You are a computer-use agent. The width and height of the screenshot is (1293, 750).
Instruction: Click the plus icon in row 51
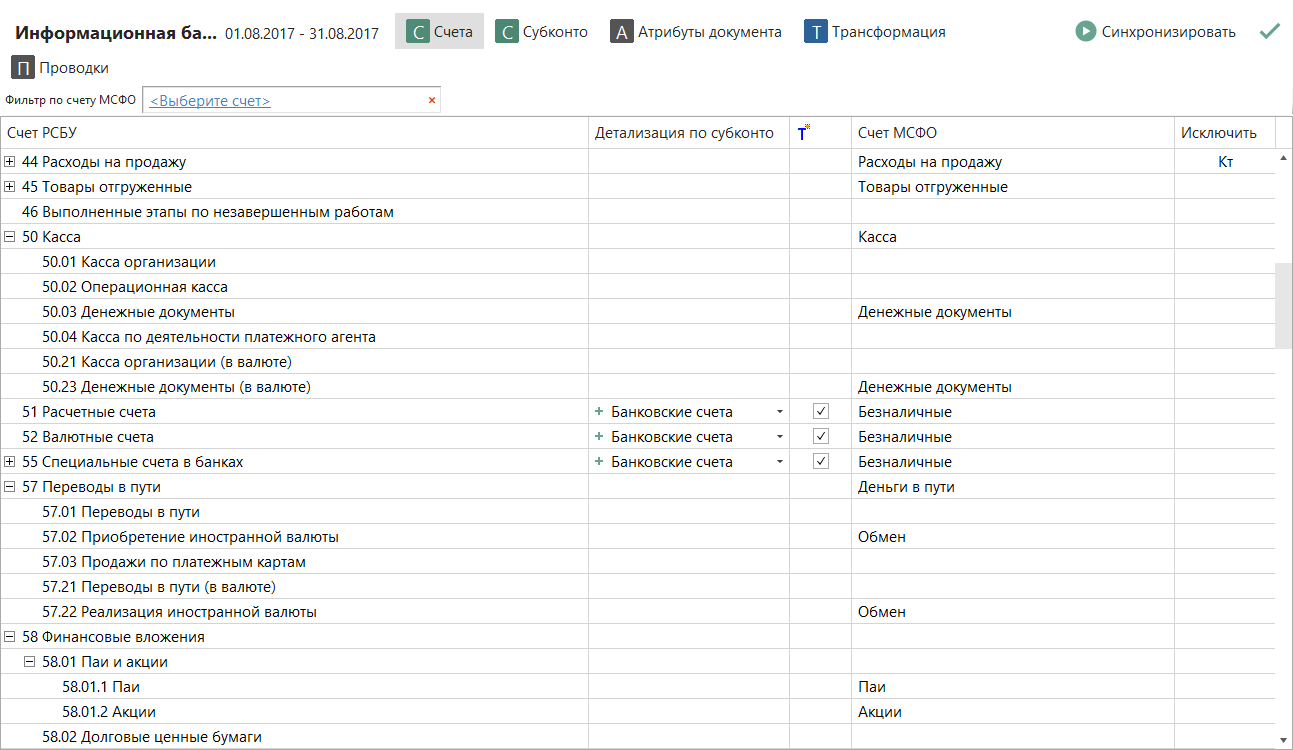[x=599, y=412]
